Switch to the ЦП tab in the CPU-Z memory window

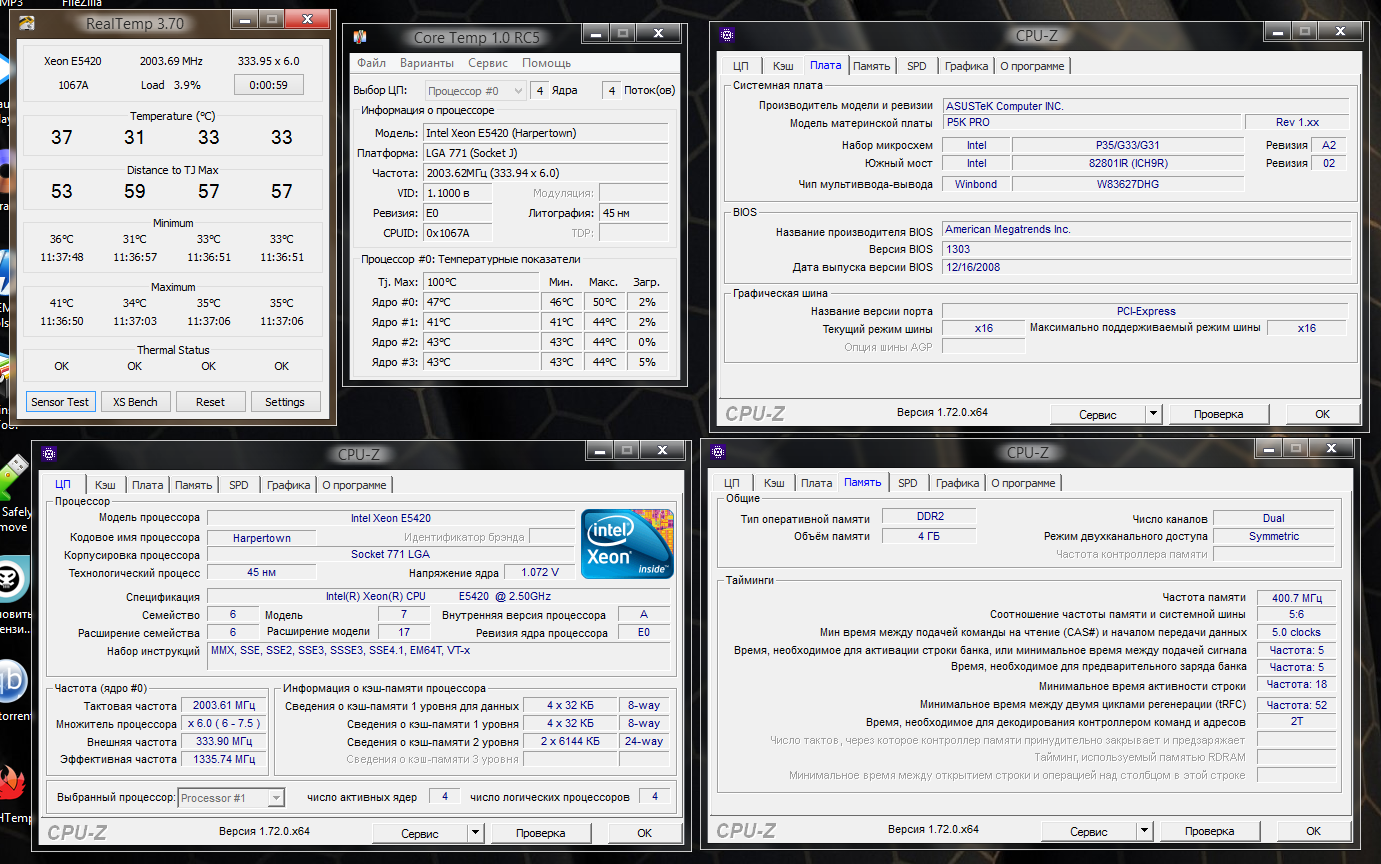coord(732,483)
